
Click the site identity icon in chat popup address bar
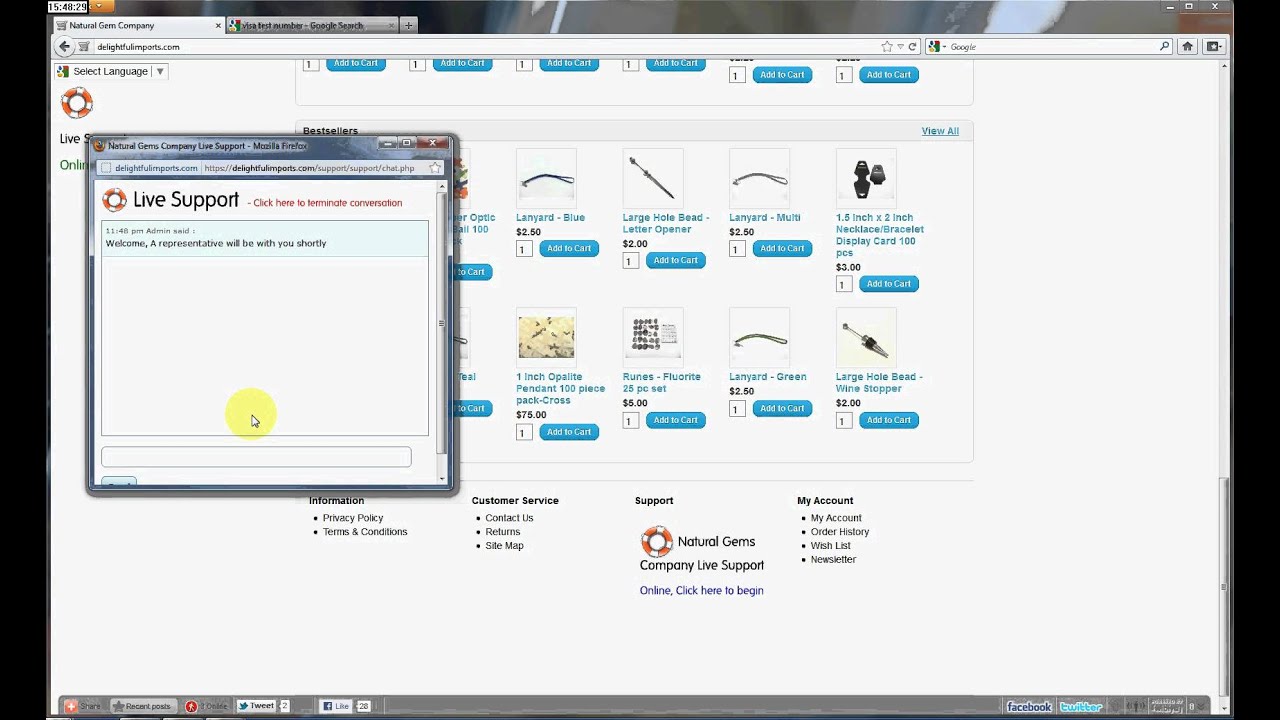(x=106, y=168)
